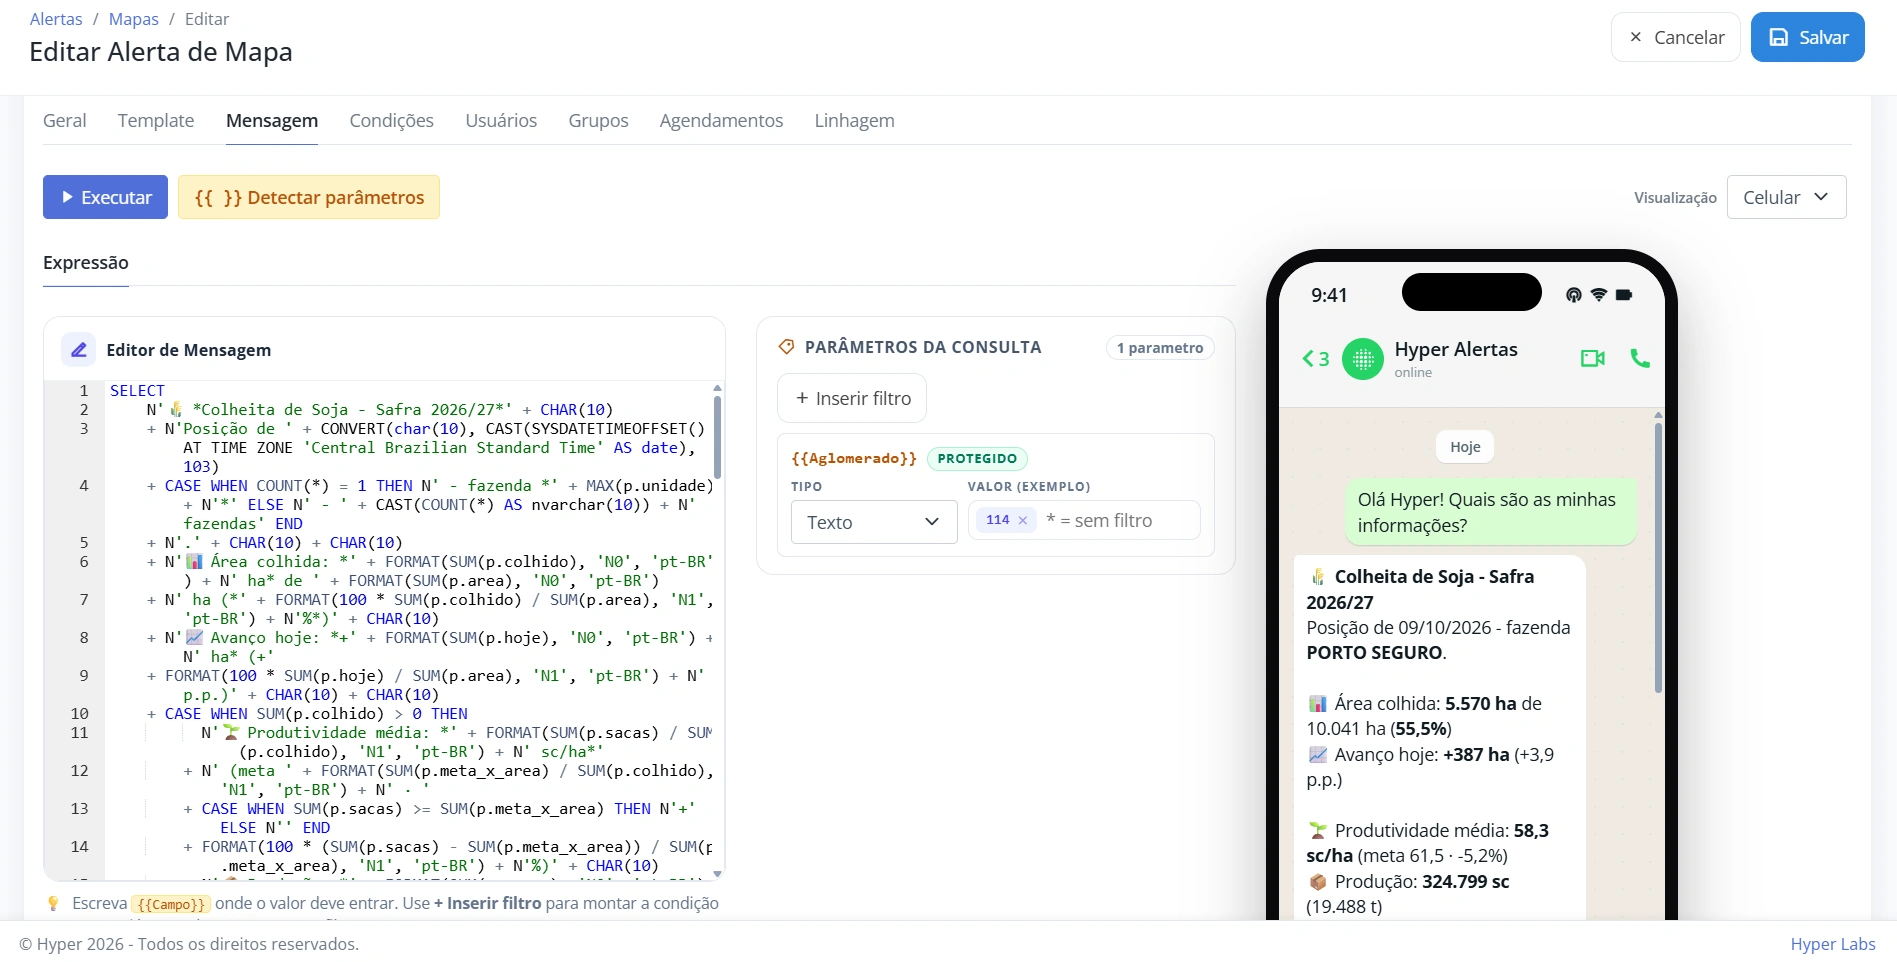
Task: Click the phone preview chat scrollbar
Action: point(1658,558)
